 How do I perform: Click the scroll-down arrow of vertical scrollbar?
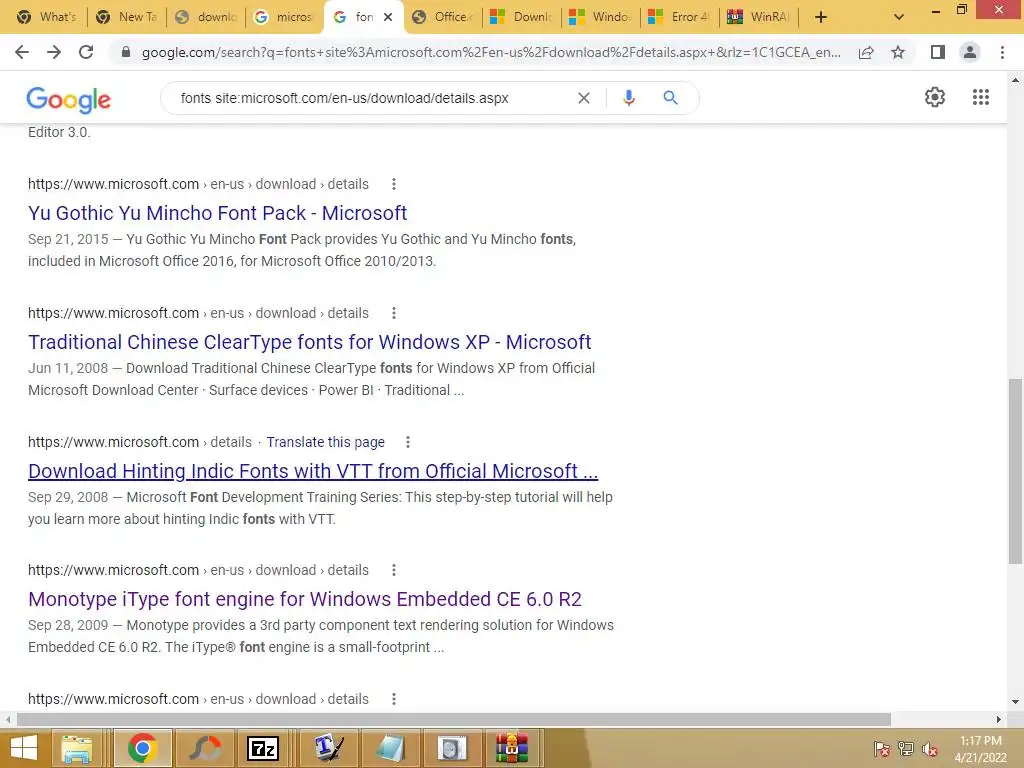1016,701
